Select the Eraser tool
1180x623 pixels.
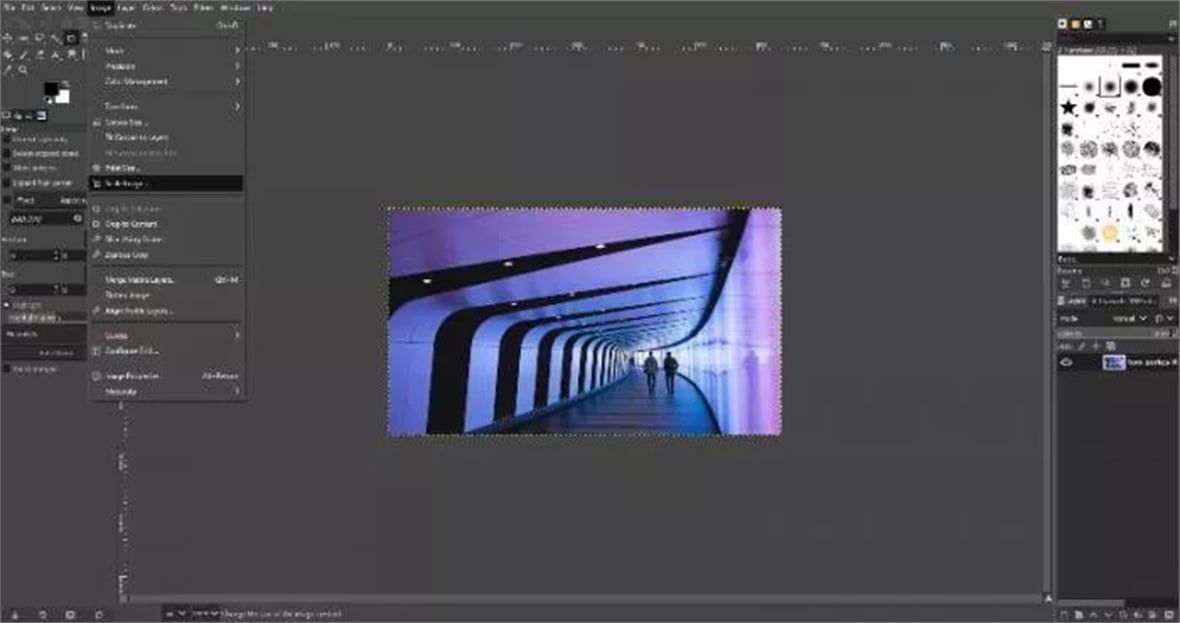pyautogui.click(x=40, y=54)
